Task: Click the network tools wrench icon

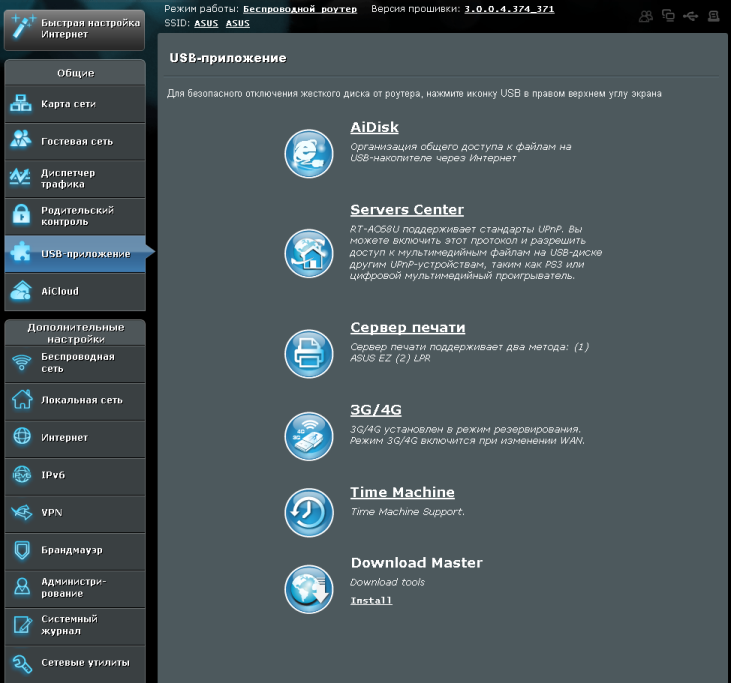Action: click(22, 663)
